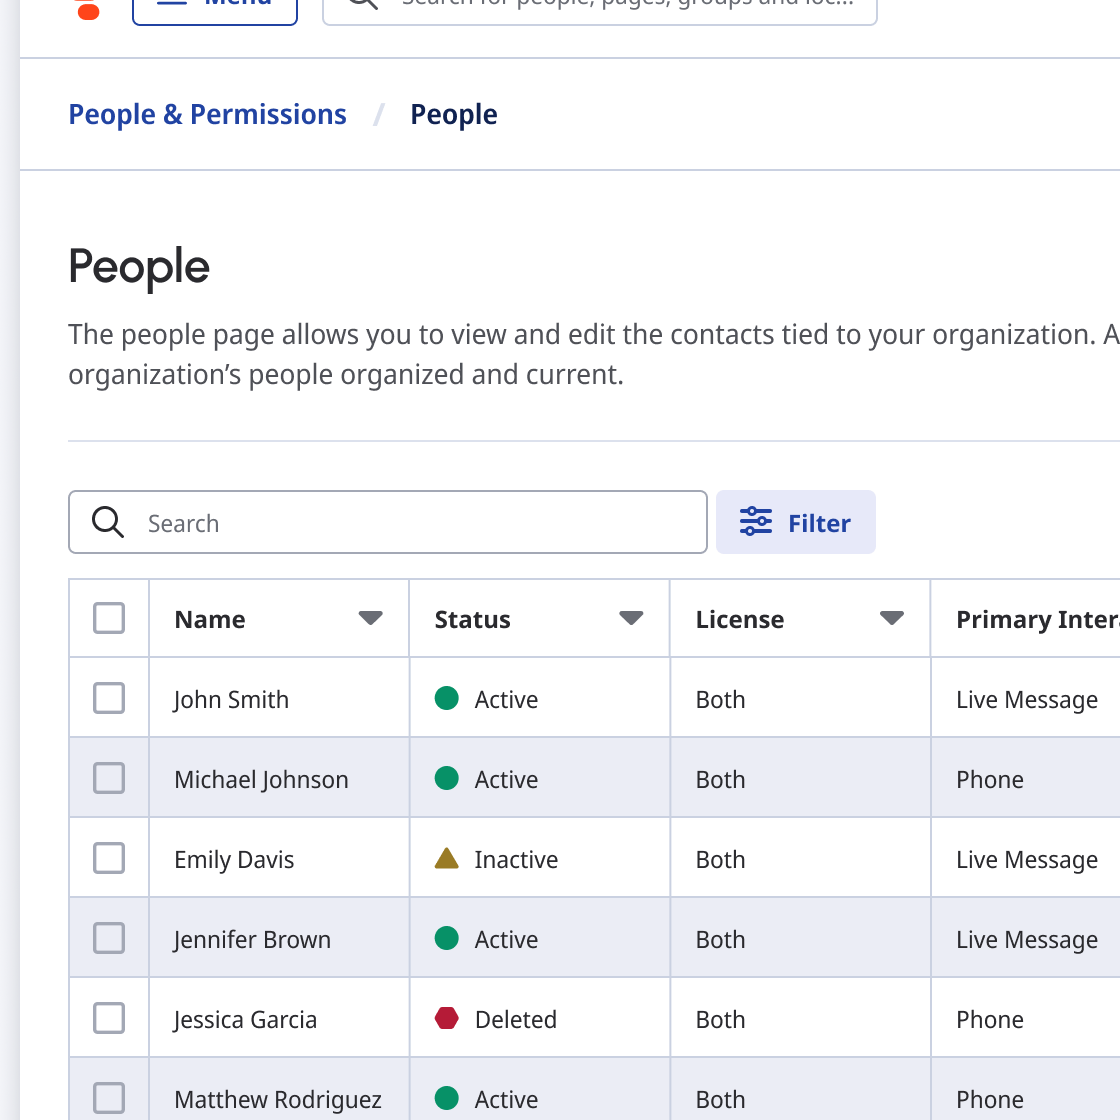The width and height of the screenshot is (1120, 1120).
Task: Check the box for Jennifer Brown
Action: [109, 938]
